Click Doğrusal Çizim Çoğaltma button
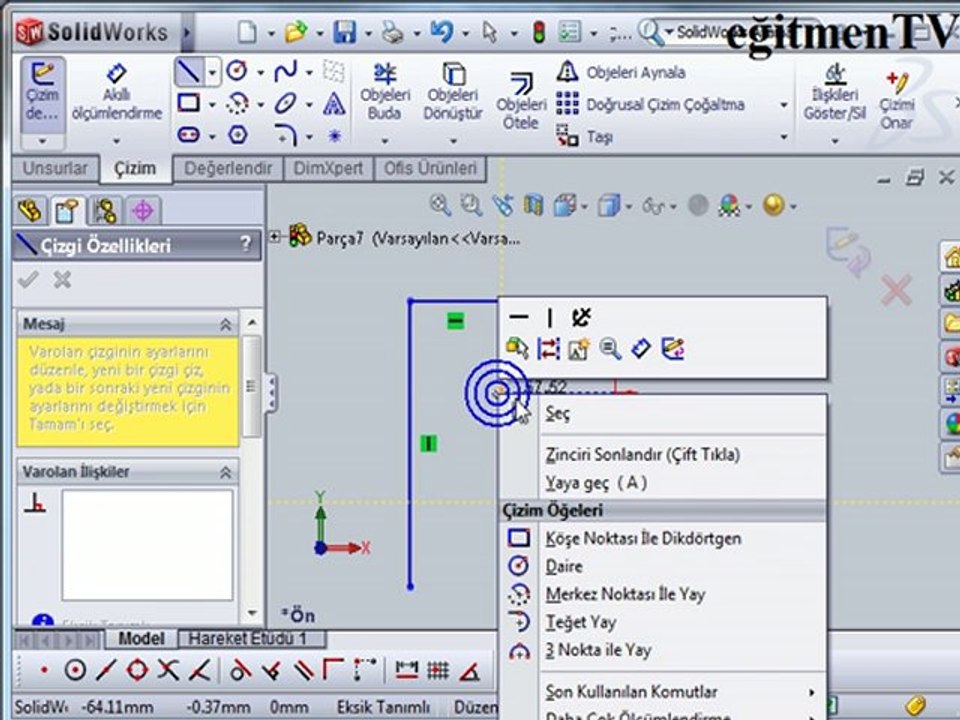Image resolution: width=960 pixels, height=720 pixels. tap(651, 105)
